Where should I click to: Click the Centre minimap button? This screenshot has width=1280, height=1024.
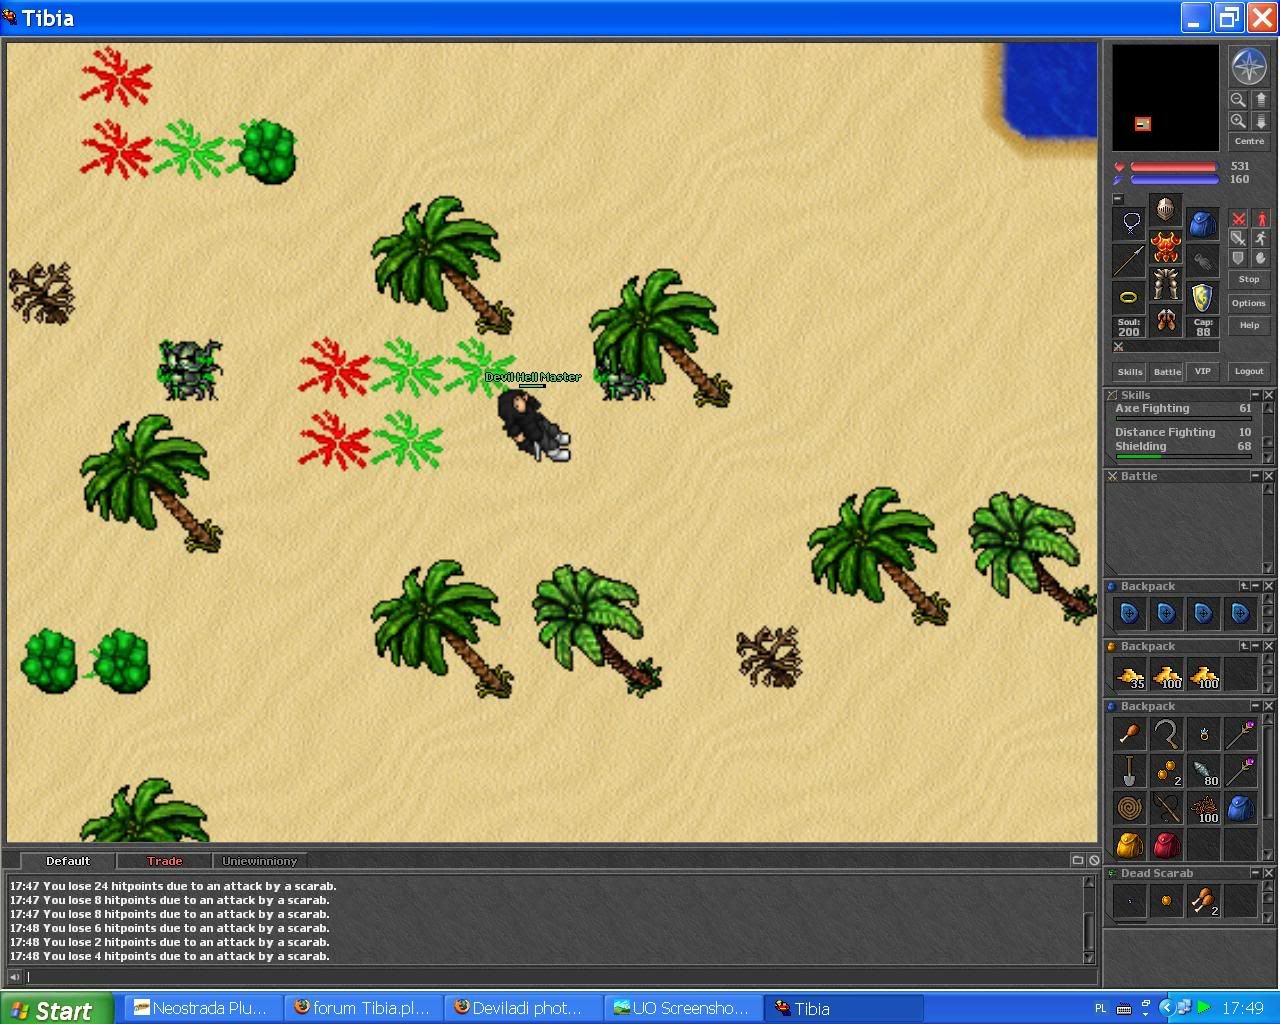pyautogui.click(x=1249, y=141)
